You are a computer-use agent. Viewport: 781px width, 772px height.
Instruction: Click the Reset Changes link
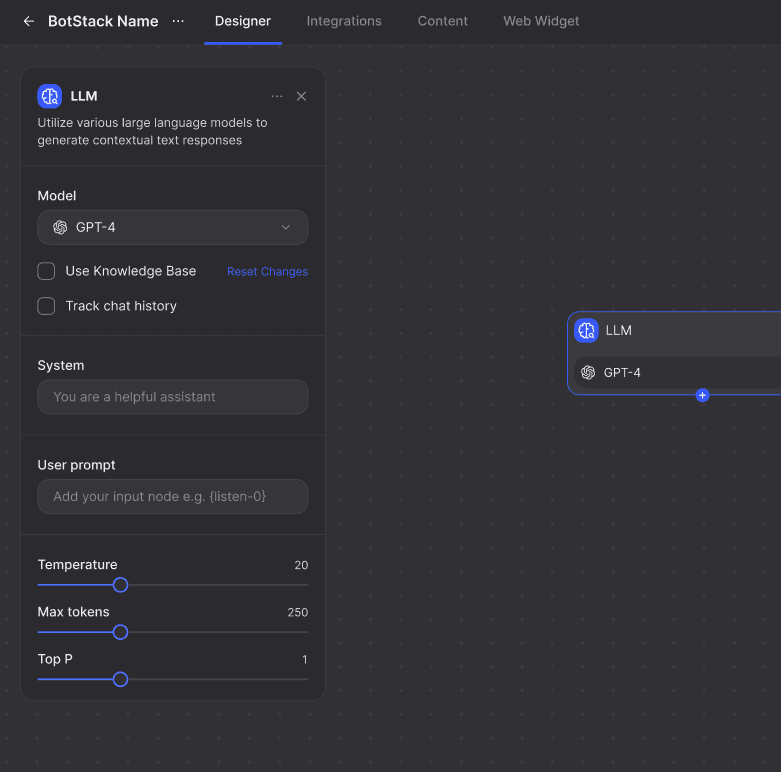pyautogui.click(x=267, y=272)
